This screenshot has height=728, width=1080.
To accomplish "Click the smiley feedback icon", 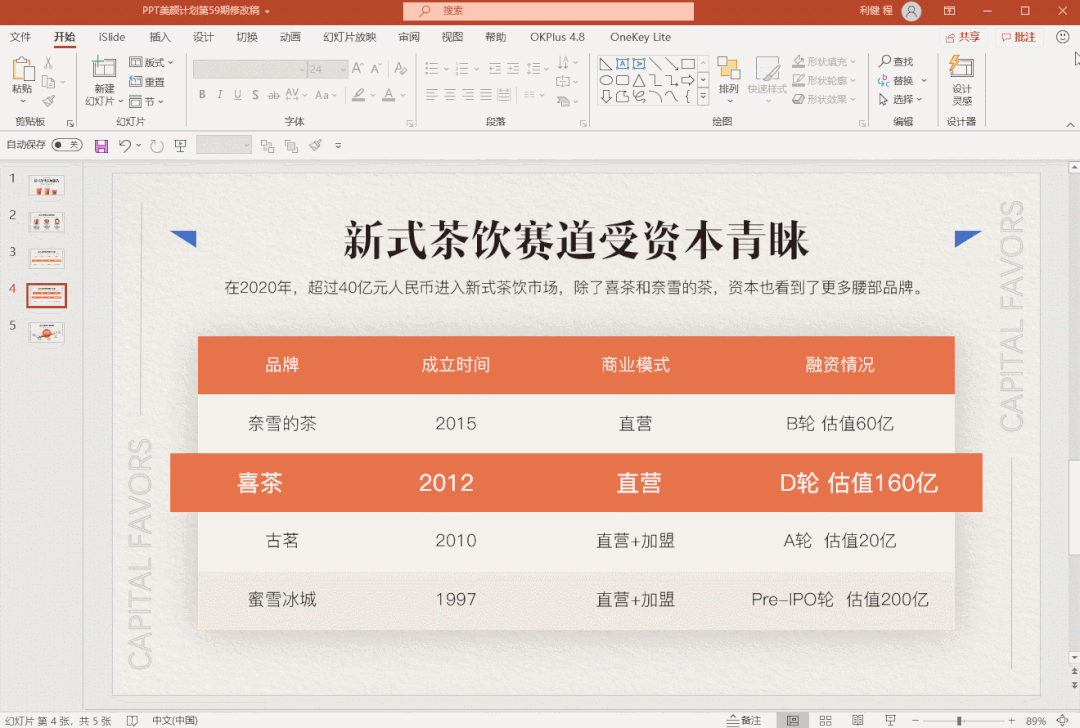I will (1063, 37).
